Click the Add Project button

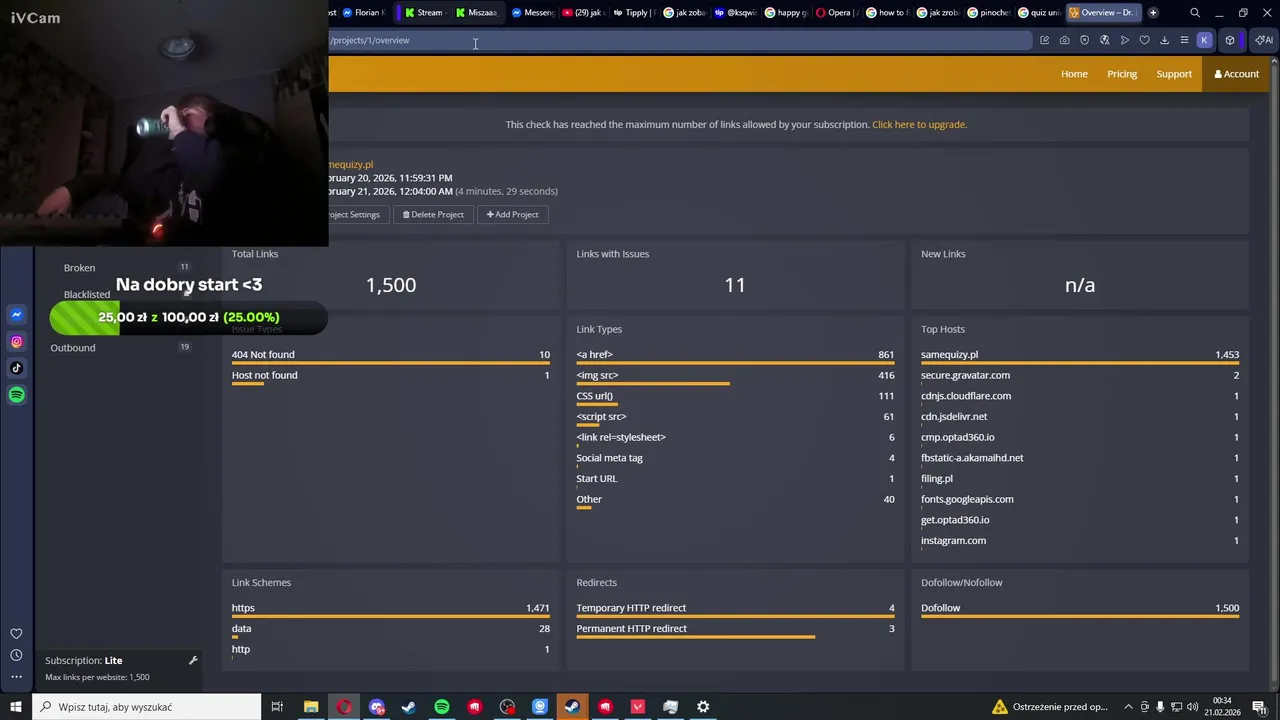pyautogui.click(x=512, y=214)
